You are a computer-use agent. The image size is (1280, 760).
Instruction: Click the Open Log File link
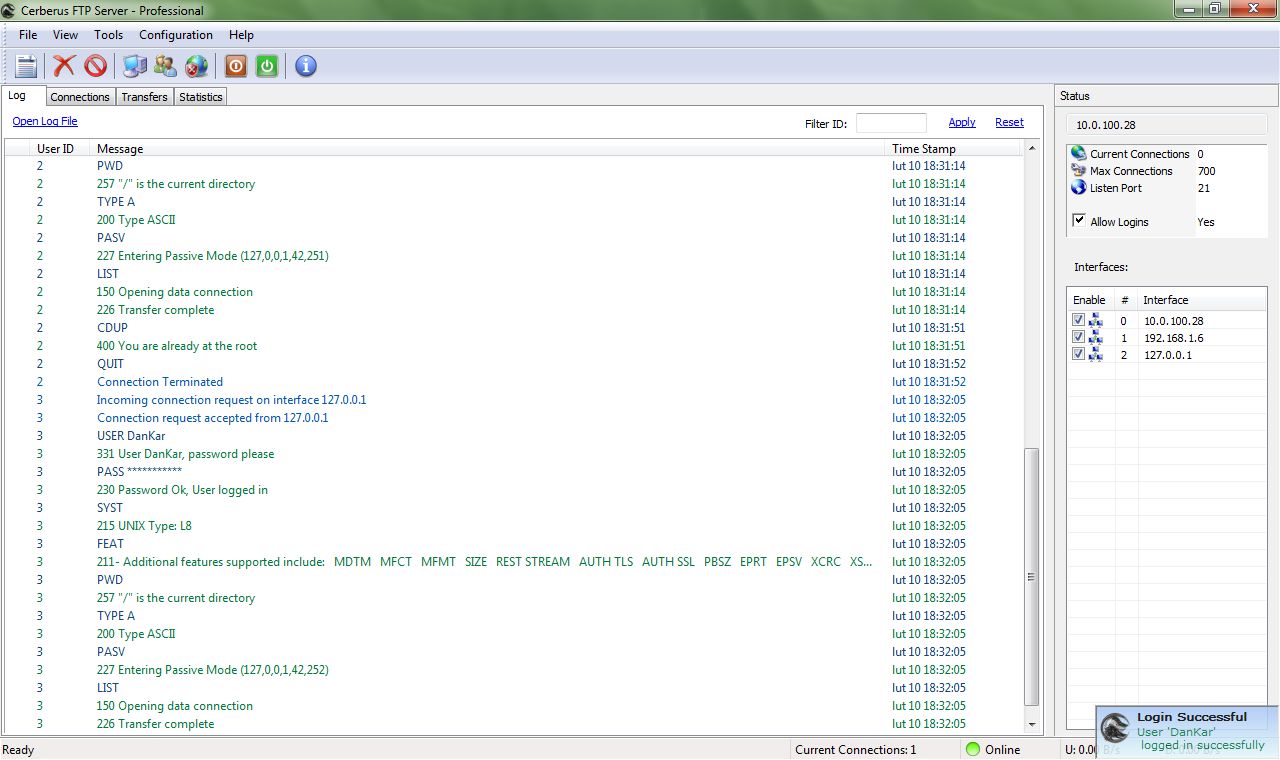[45, 121]
